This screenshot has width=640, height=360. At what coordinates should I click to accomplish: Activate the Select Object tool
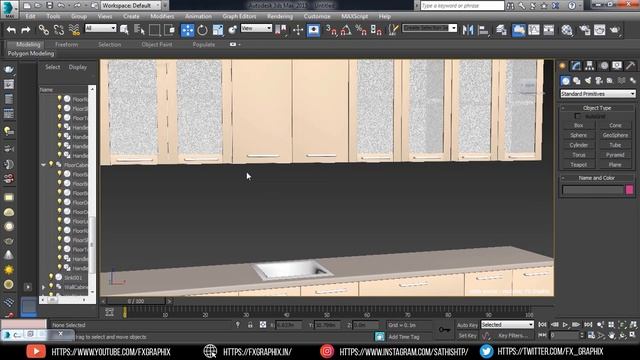124,30
